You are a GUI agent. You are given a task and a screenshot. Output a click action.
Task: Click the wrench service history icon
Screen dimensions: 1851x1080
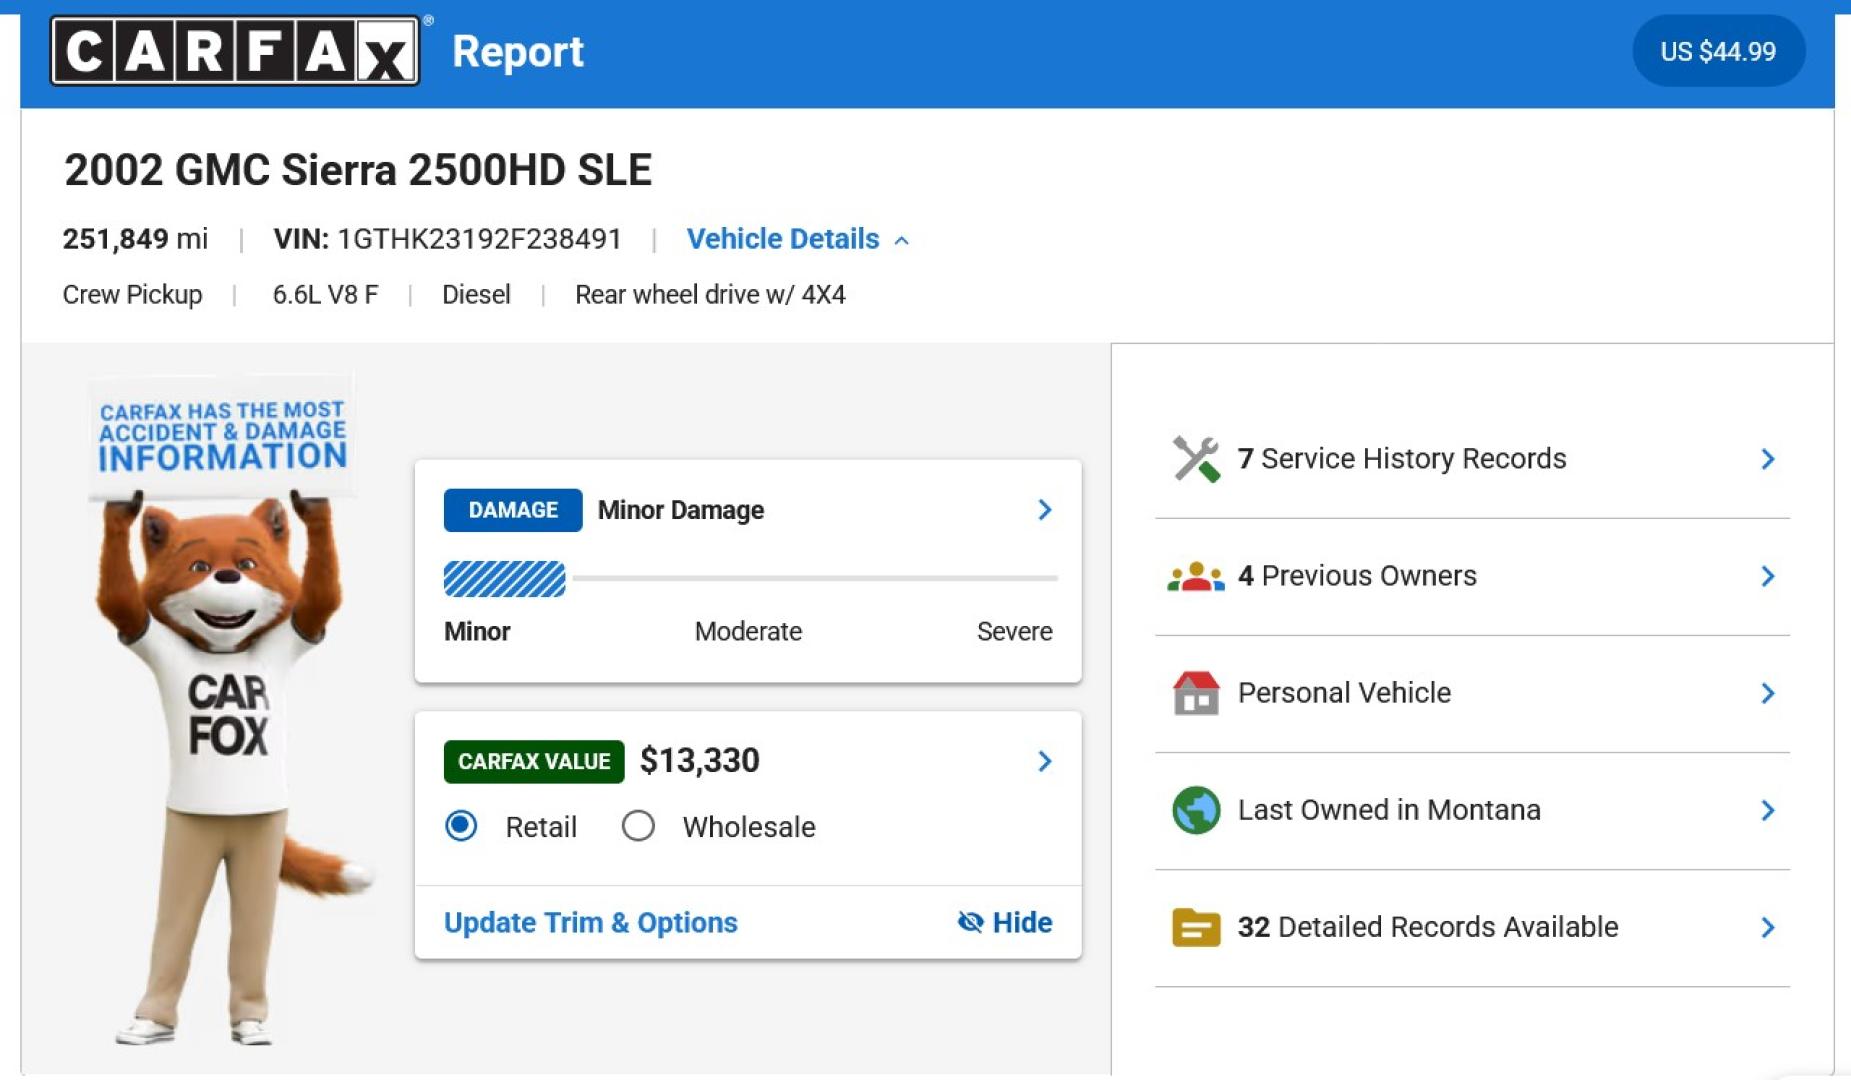pos(1196,459)
